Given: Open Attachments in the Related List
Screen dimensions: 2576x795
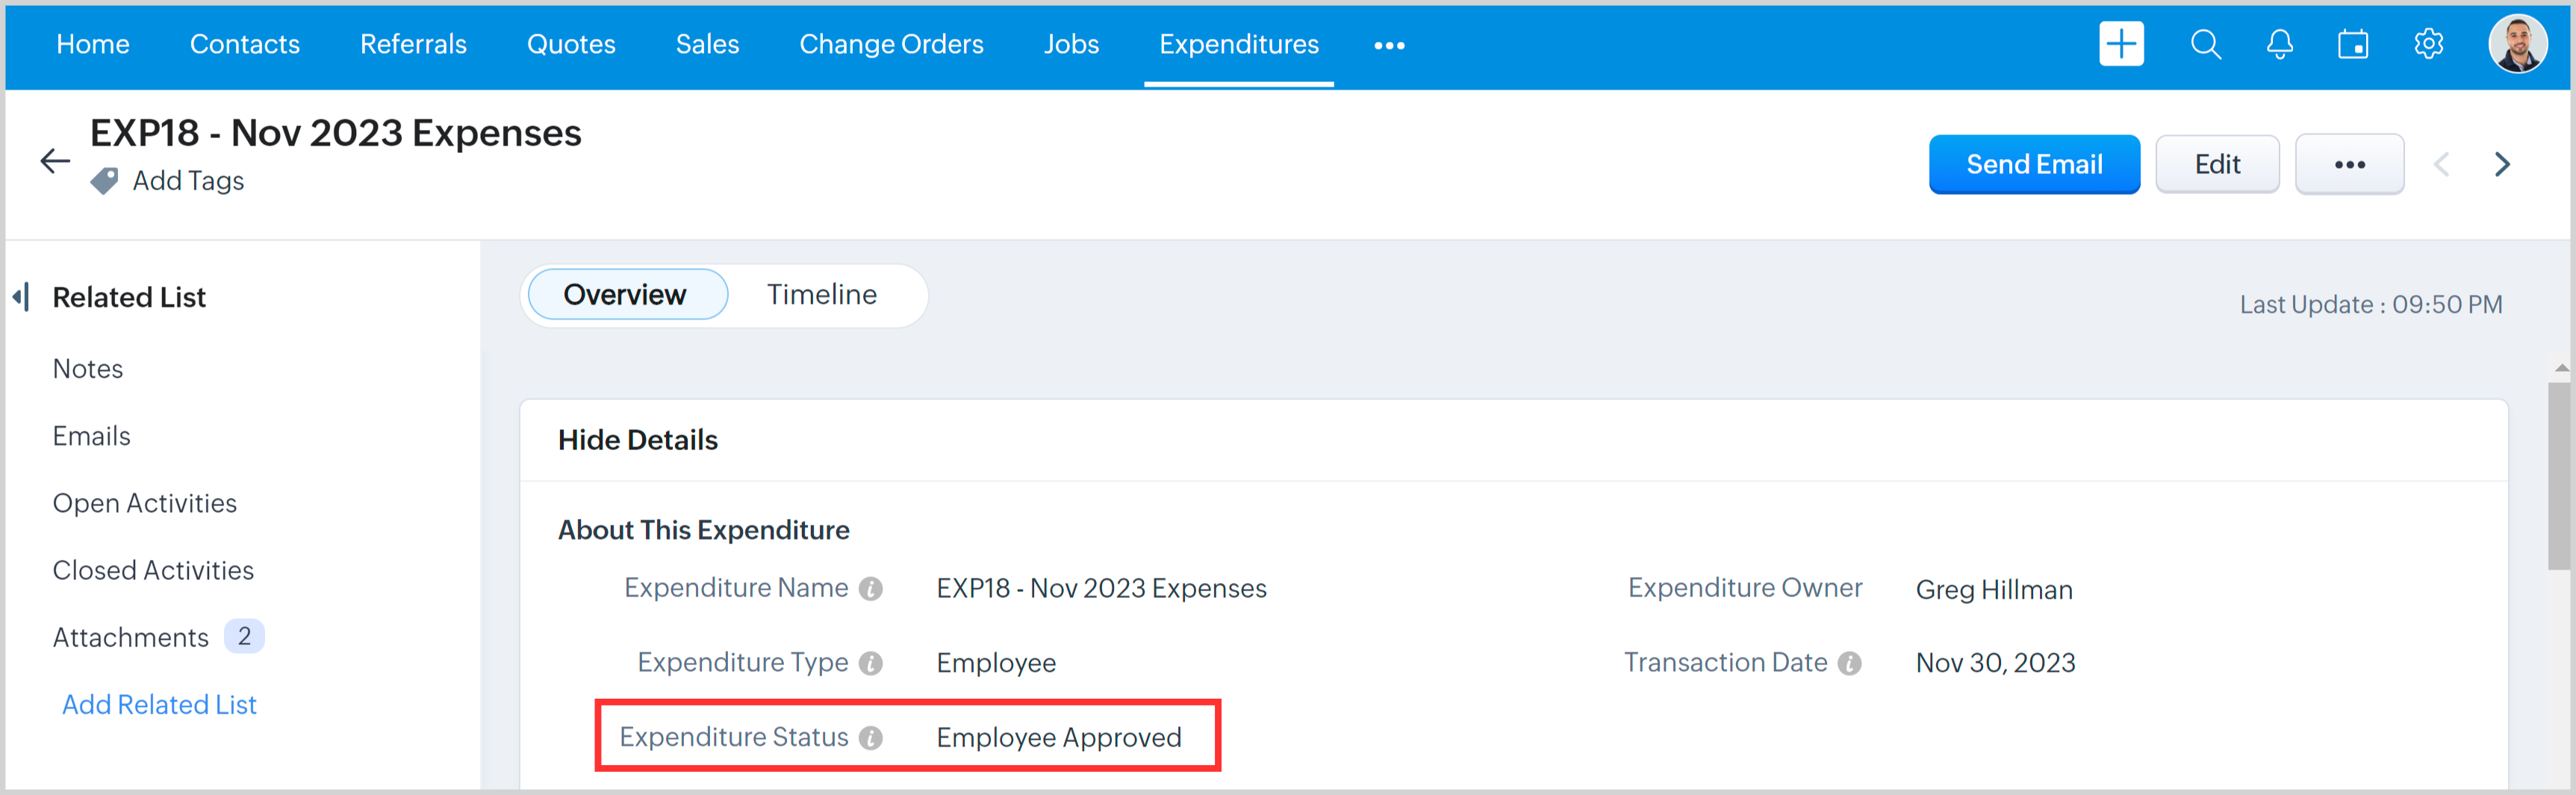Looking at the screenshot, I should tap(131, 637).
